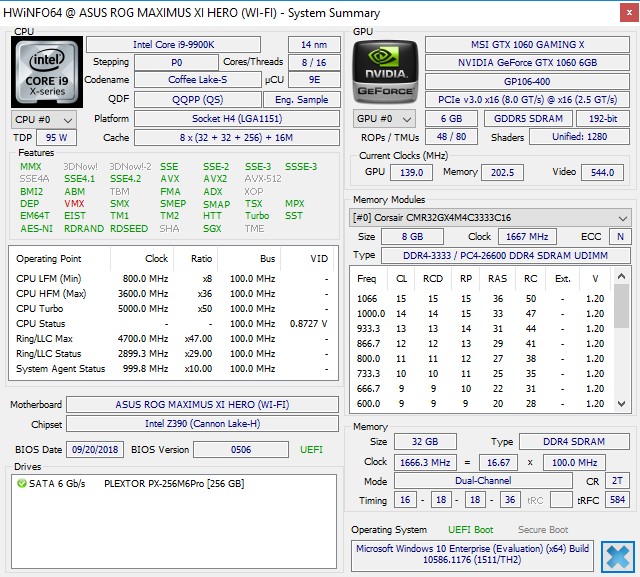Click the blue X close icon at bottom right

point(617,557)
